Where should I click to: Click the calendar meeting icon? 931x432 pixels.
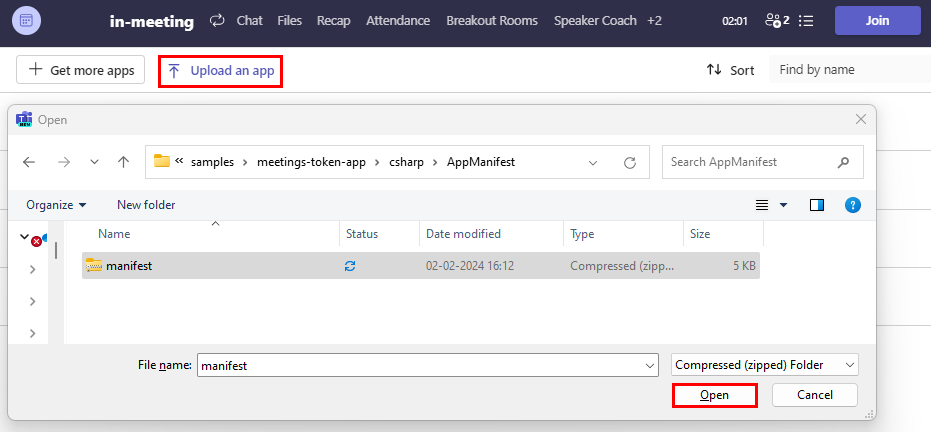click(x=26, y=21)
